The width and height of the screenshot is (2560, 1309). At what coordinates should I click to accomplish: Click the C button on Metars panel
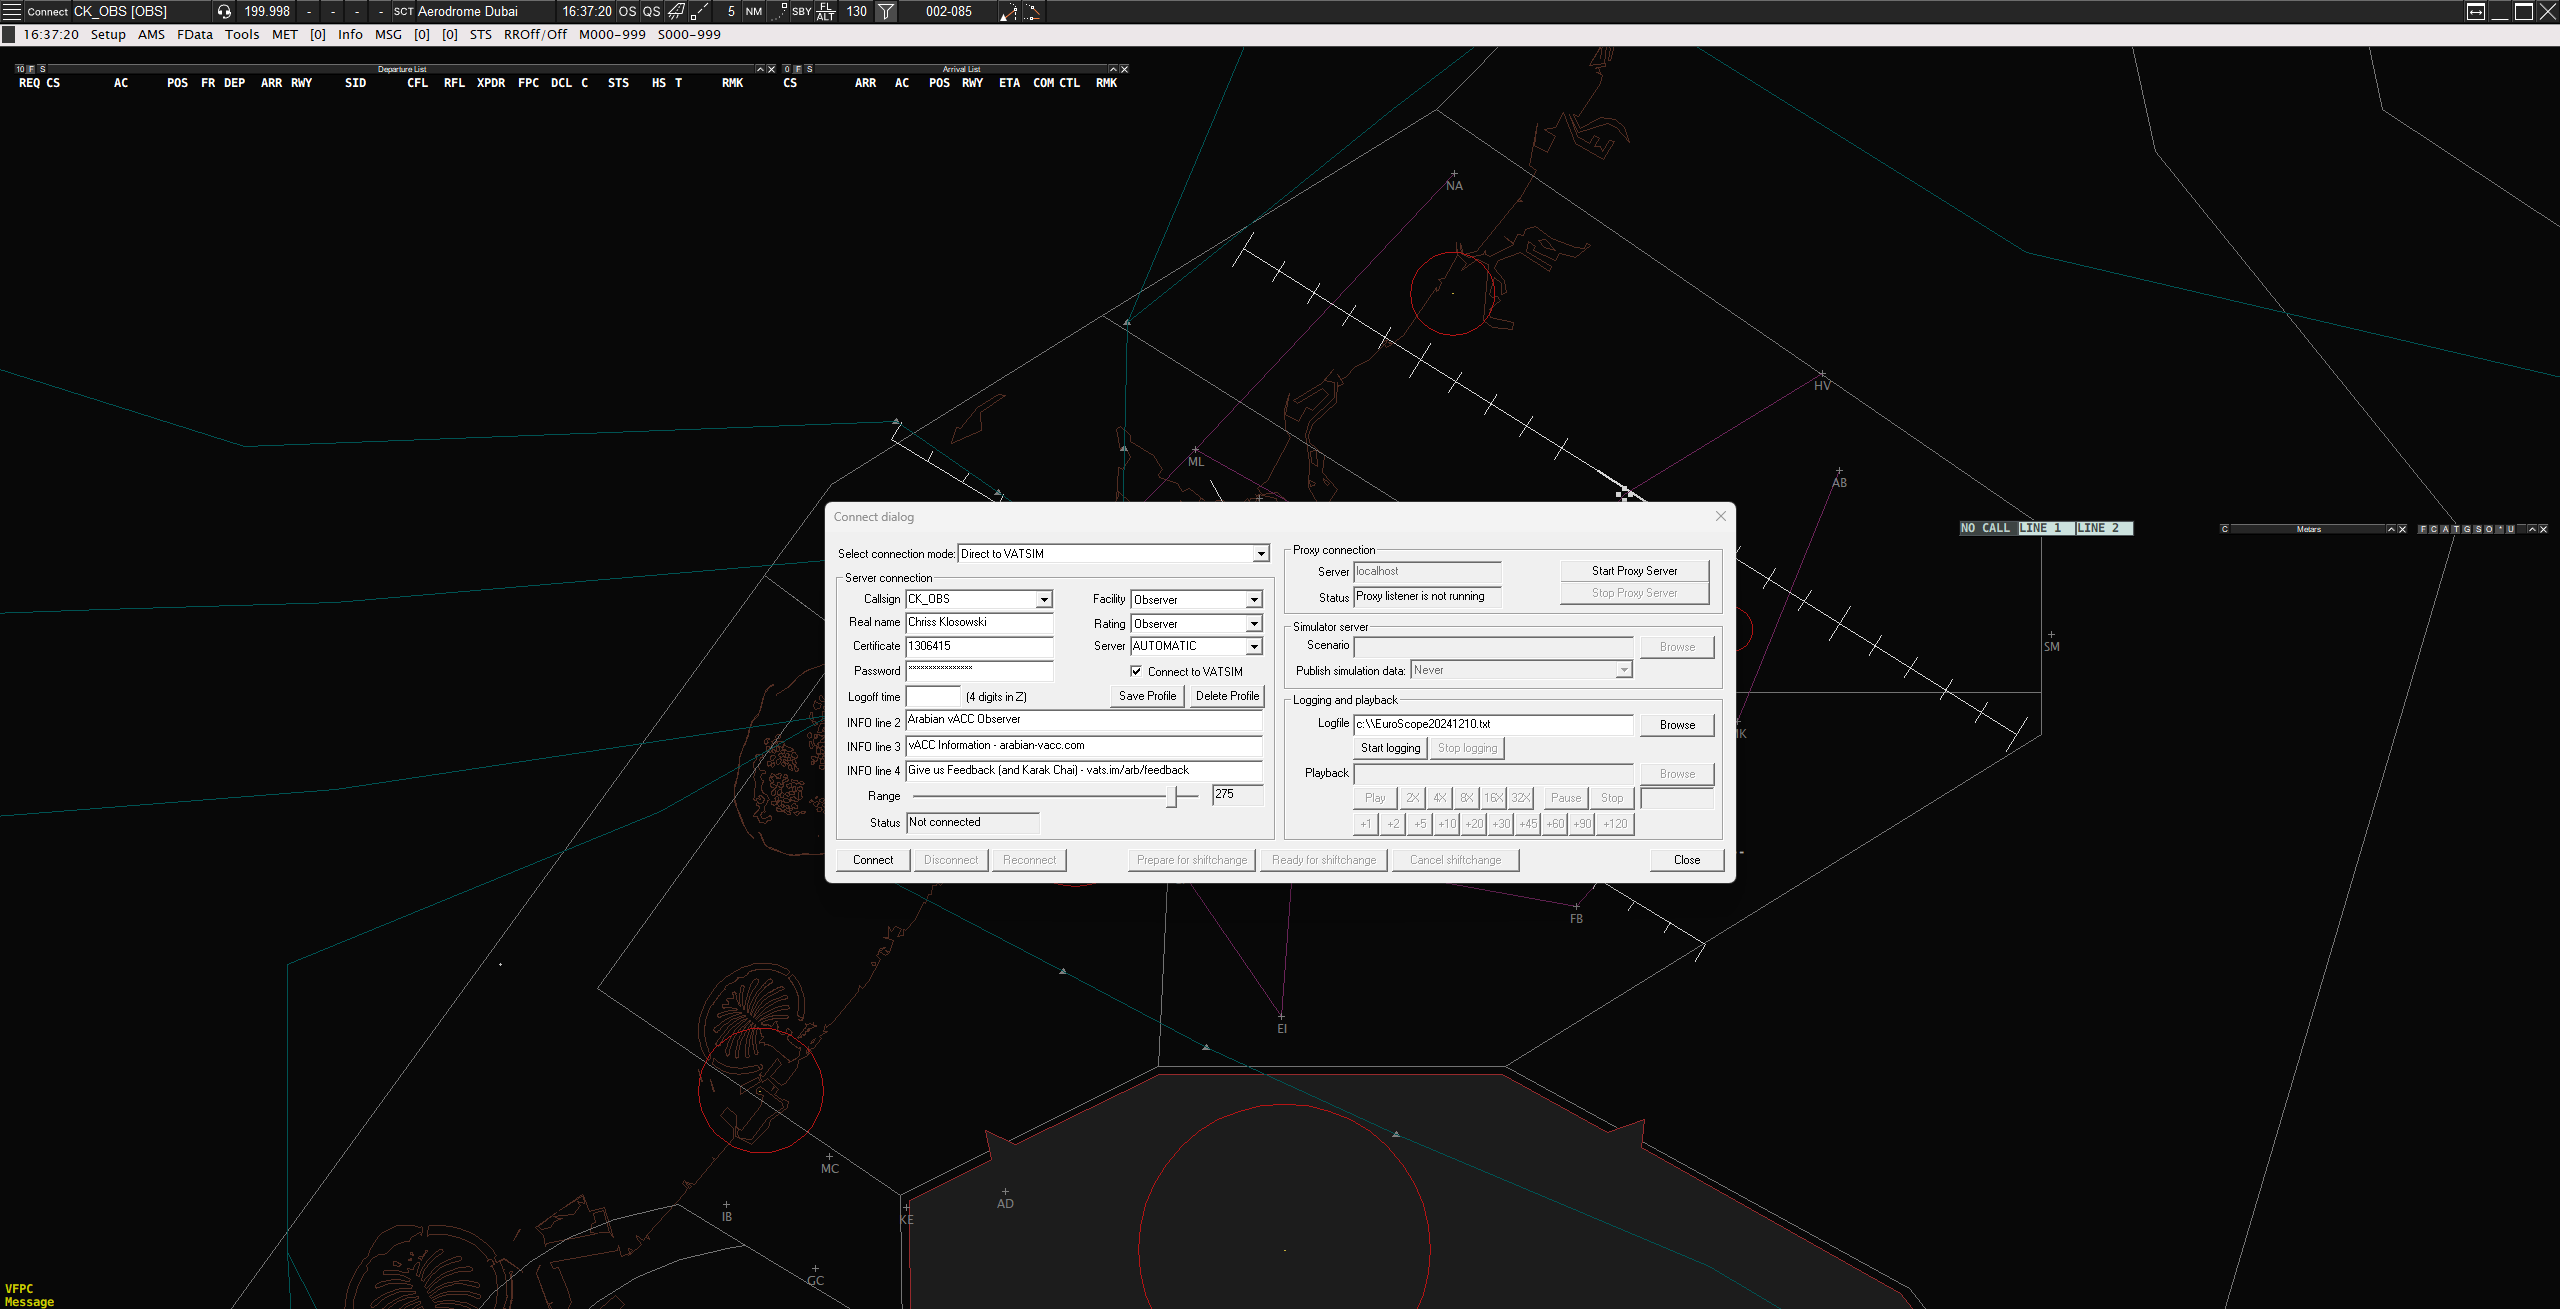coord(2225,529)
